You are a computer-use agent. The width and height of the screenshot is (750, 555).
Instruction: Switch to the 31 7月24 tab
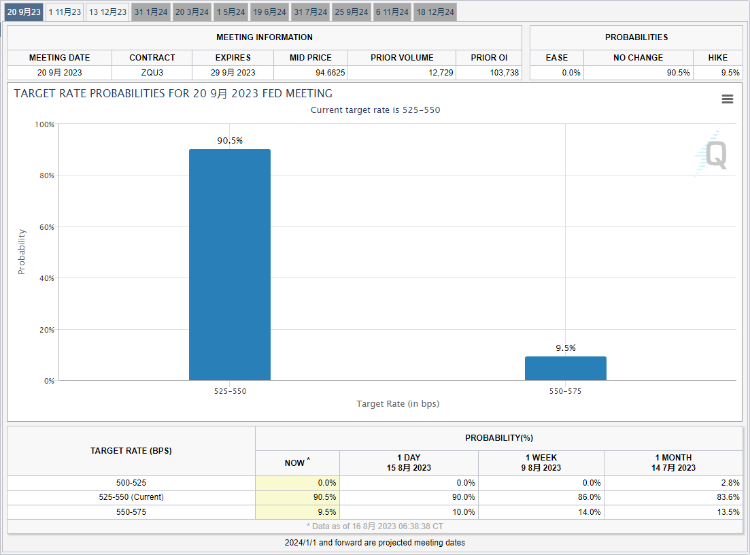click(310, 12)
